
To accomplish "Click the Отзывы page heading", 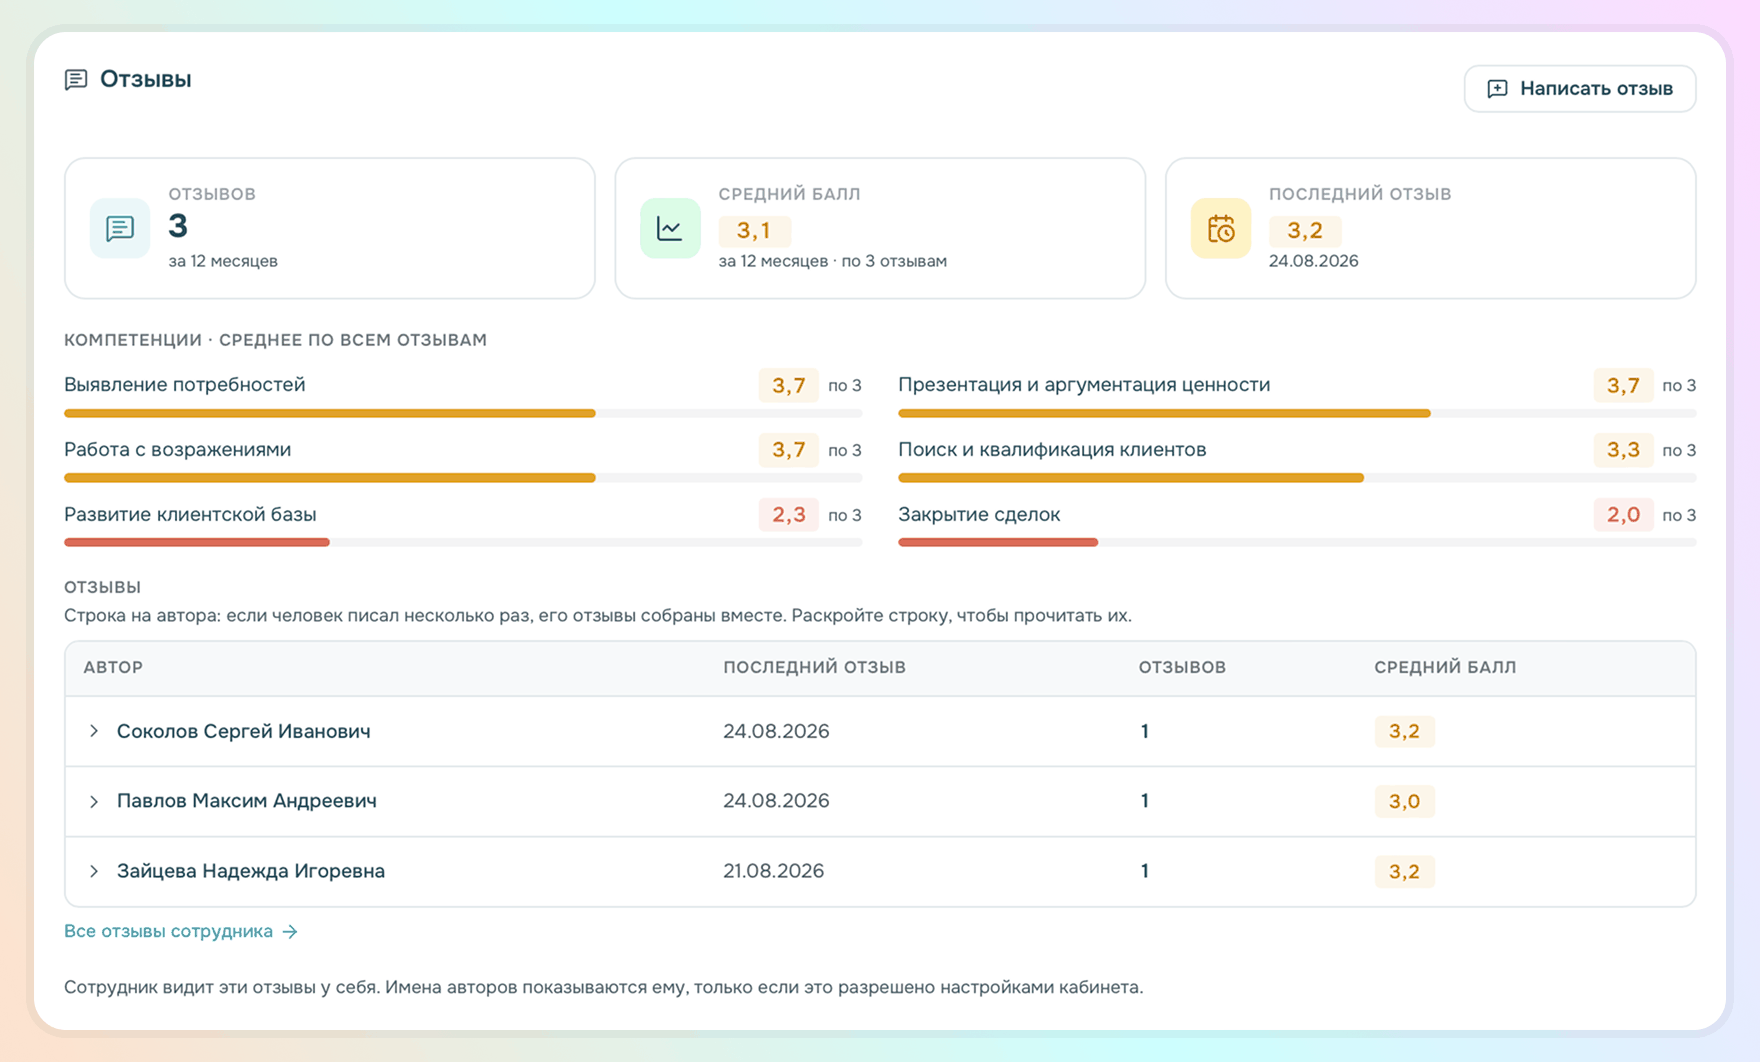I will click(x=145, y=79).
